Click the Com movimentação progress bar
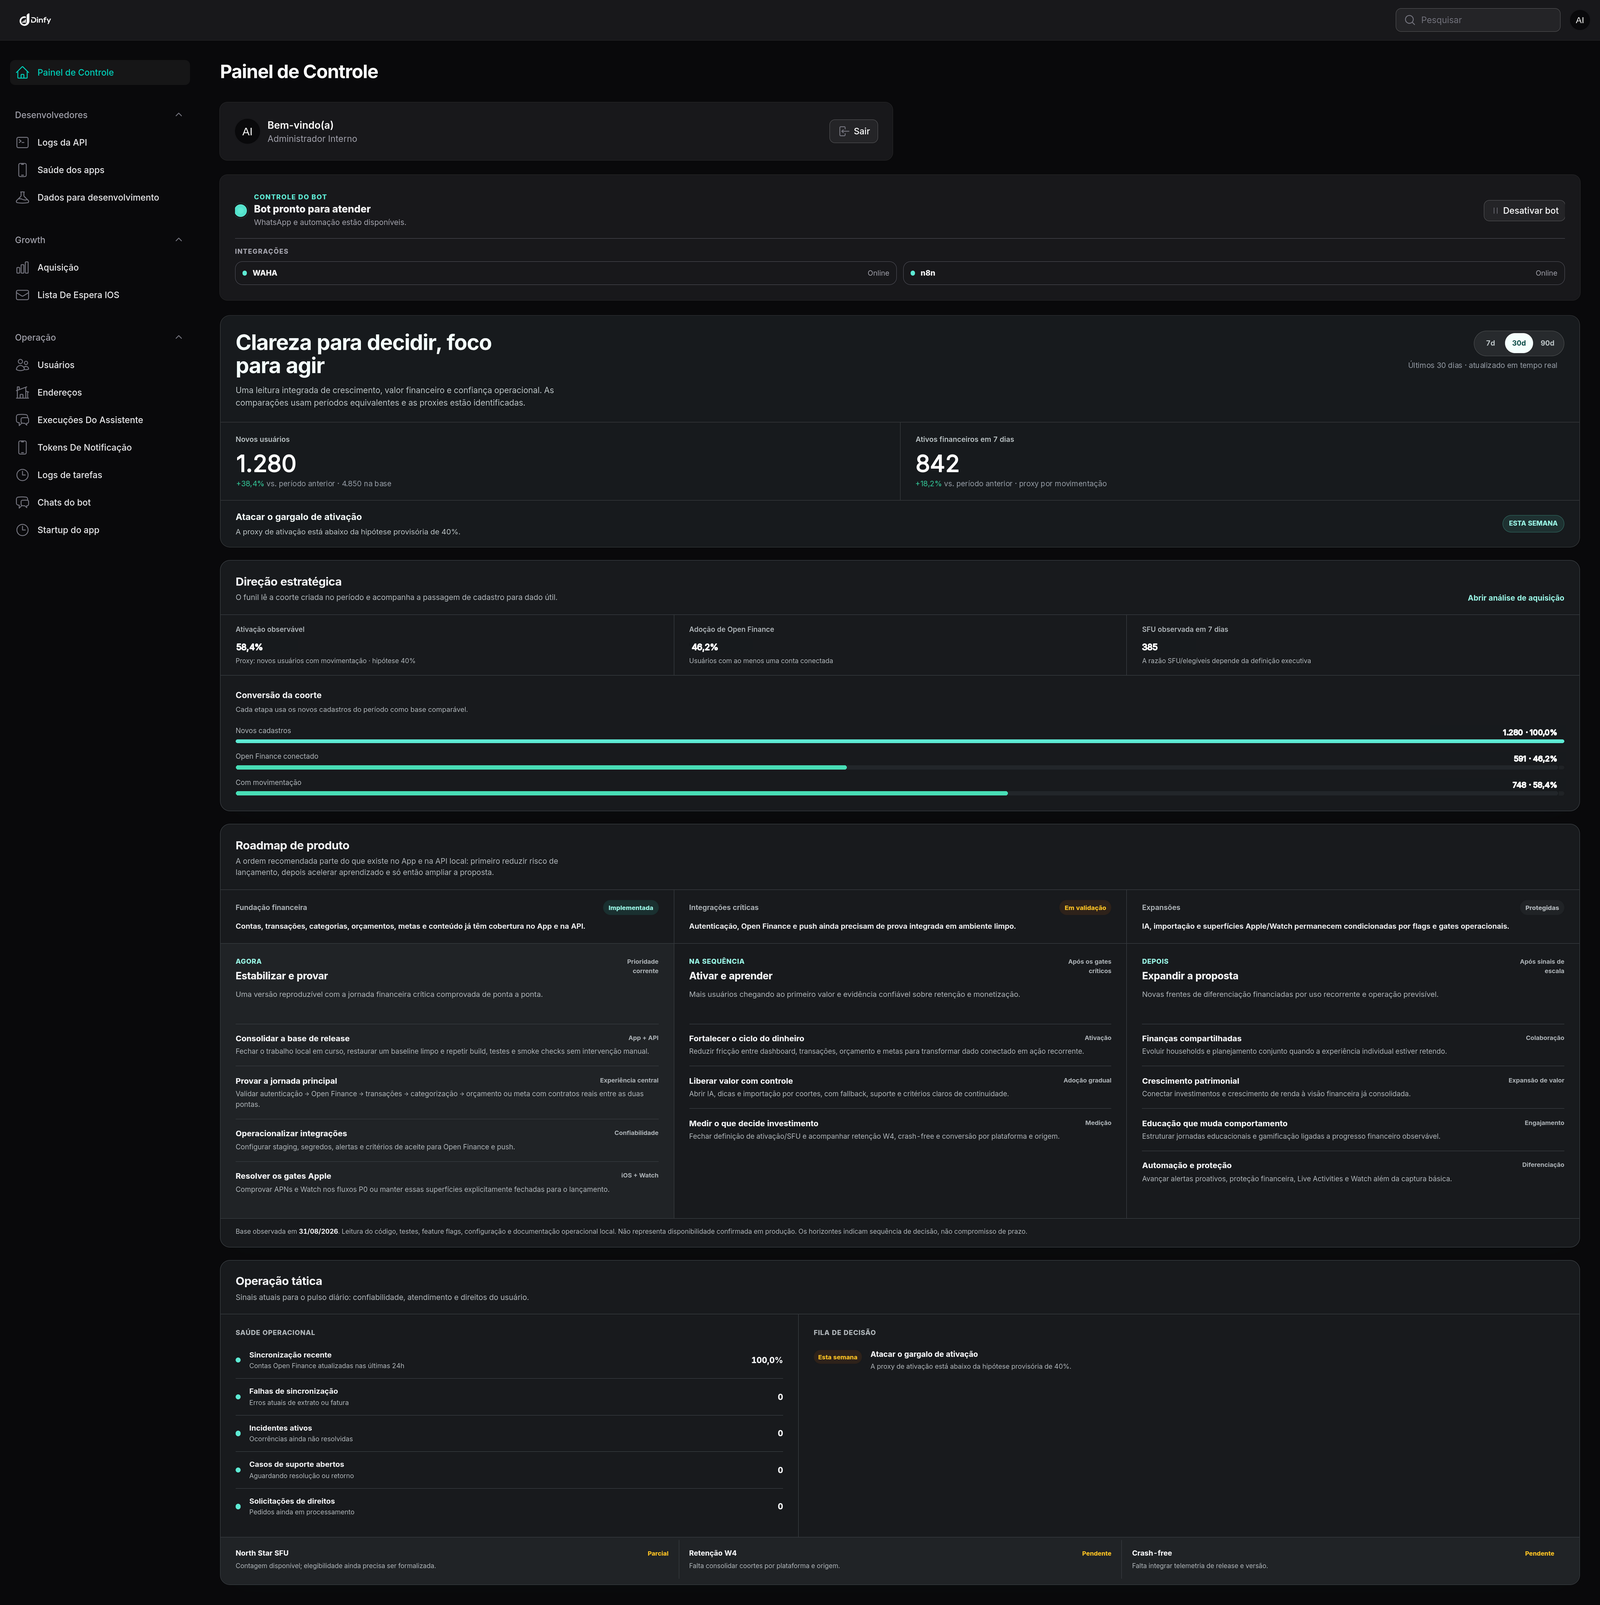1600x1605 pixels. pyautogui.click(x=899, y=793)
